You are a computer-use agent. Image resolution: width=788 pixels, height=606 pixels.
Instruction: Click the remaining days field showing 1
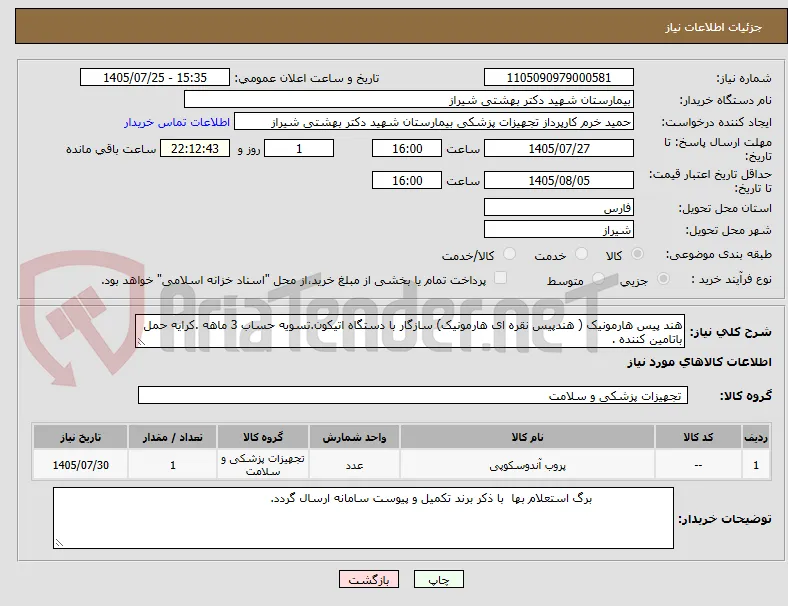pyautogui.click(x=299, y=148)
